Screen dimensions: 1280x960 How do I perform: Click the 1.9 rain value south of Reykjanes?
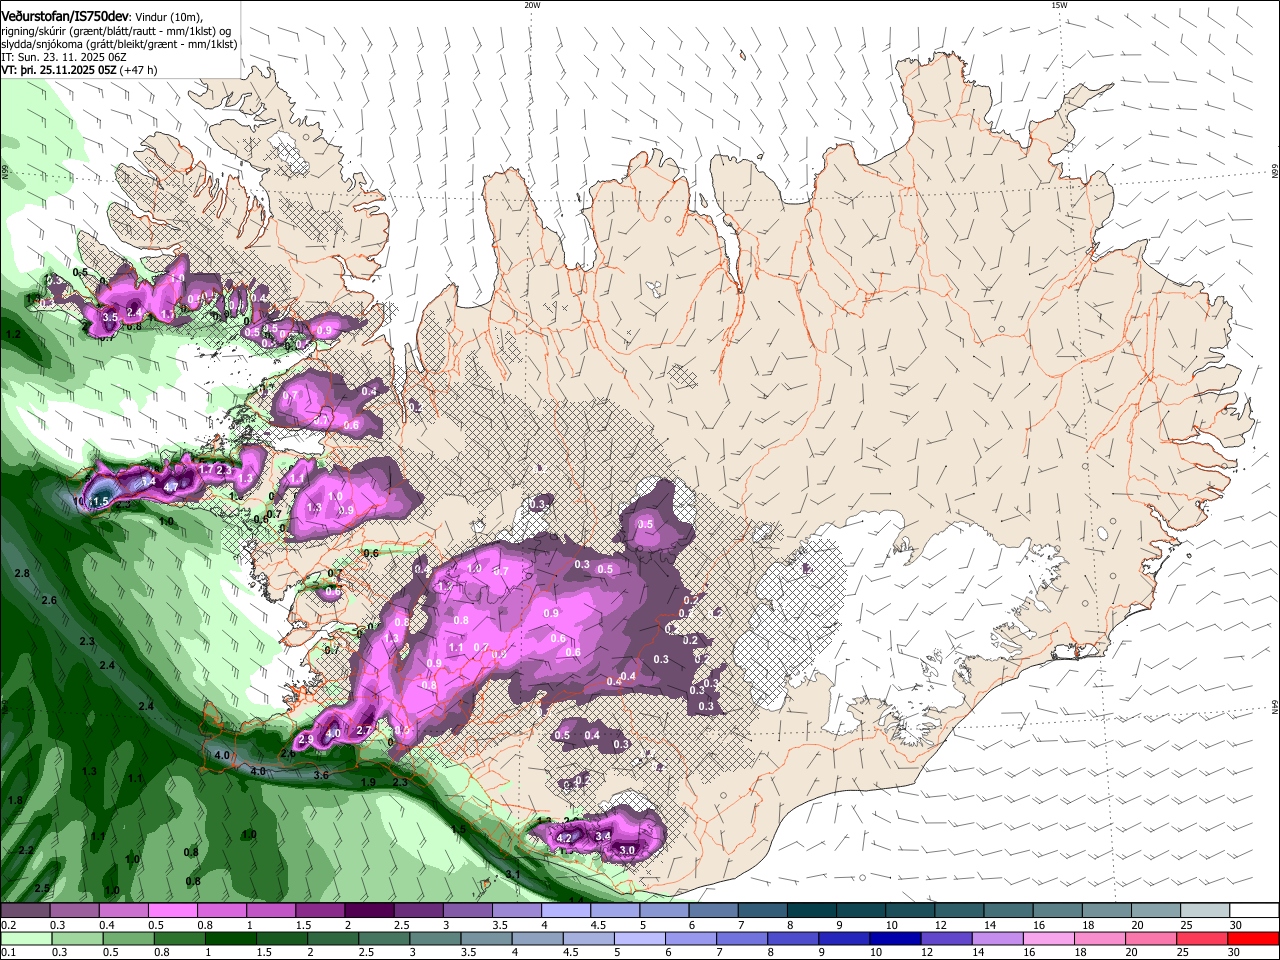[x=368, y=782]
